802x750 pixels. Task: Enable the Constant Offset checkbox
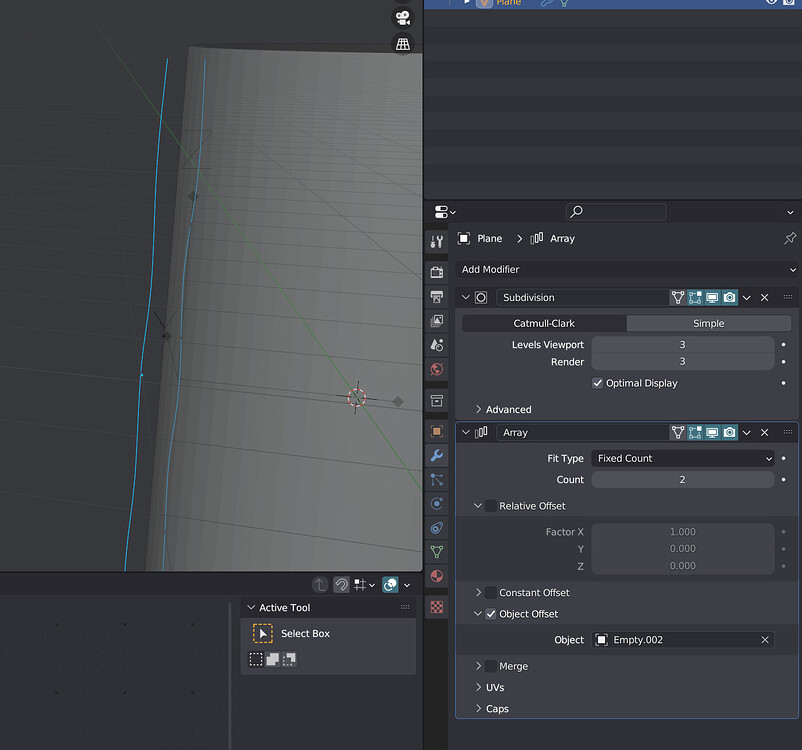[x=491, y=592]
